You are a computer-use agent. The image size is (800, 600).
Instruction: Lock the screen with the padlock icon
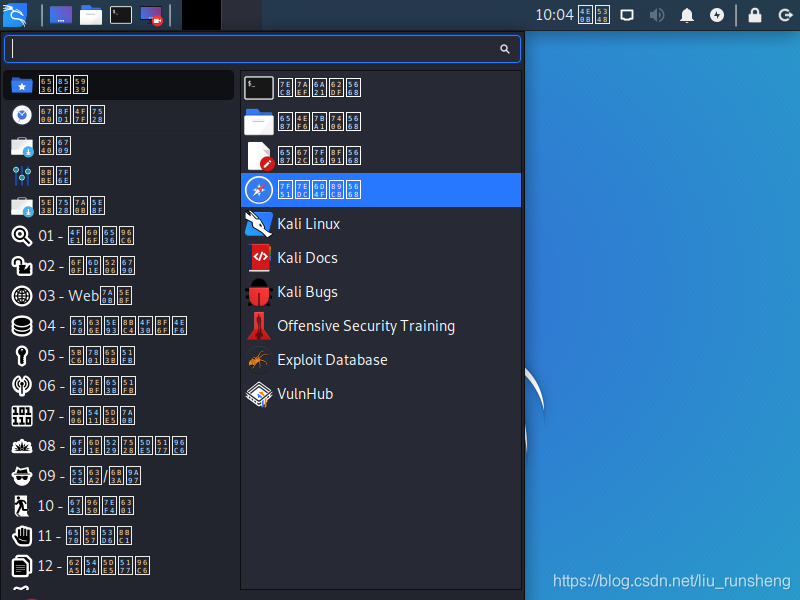[755, 15]
